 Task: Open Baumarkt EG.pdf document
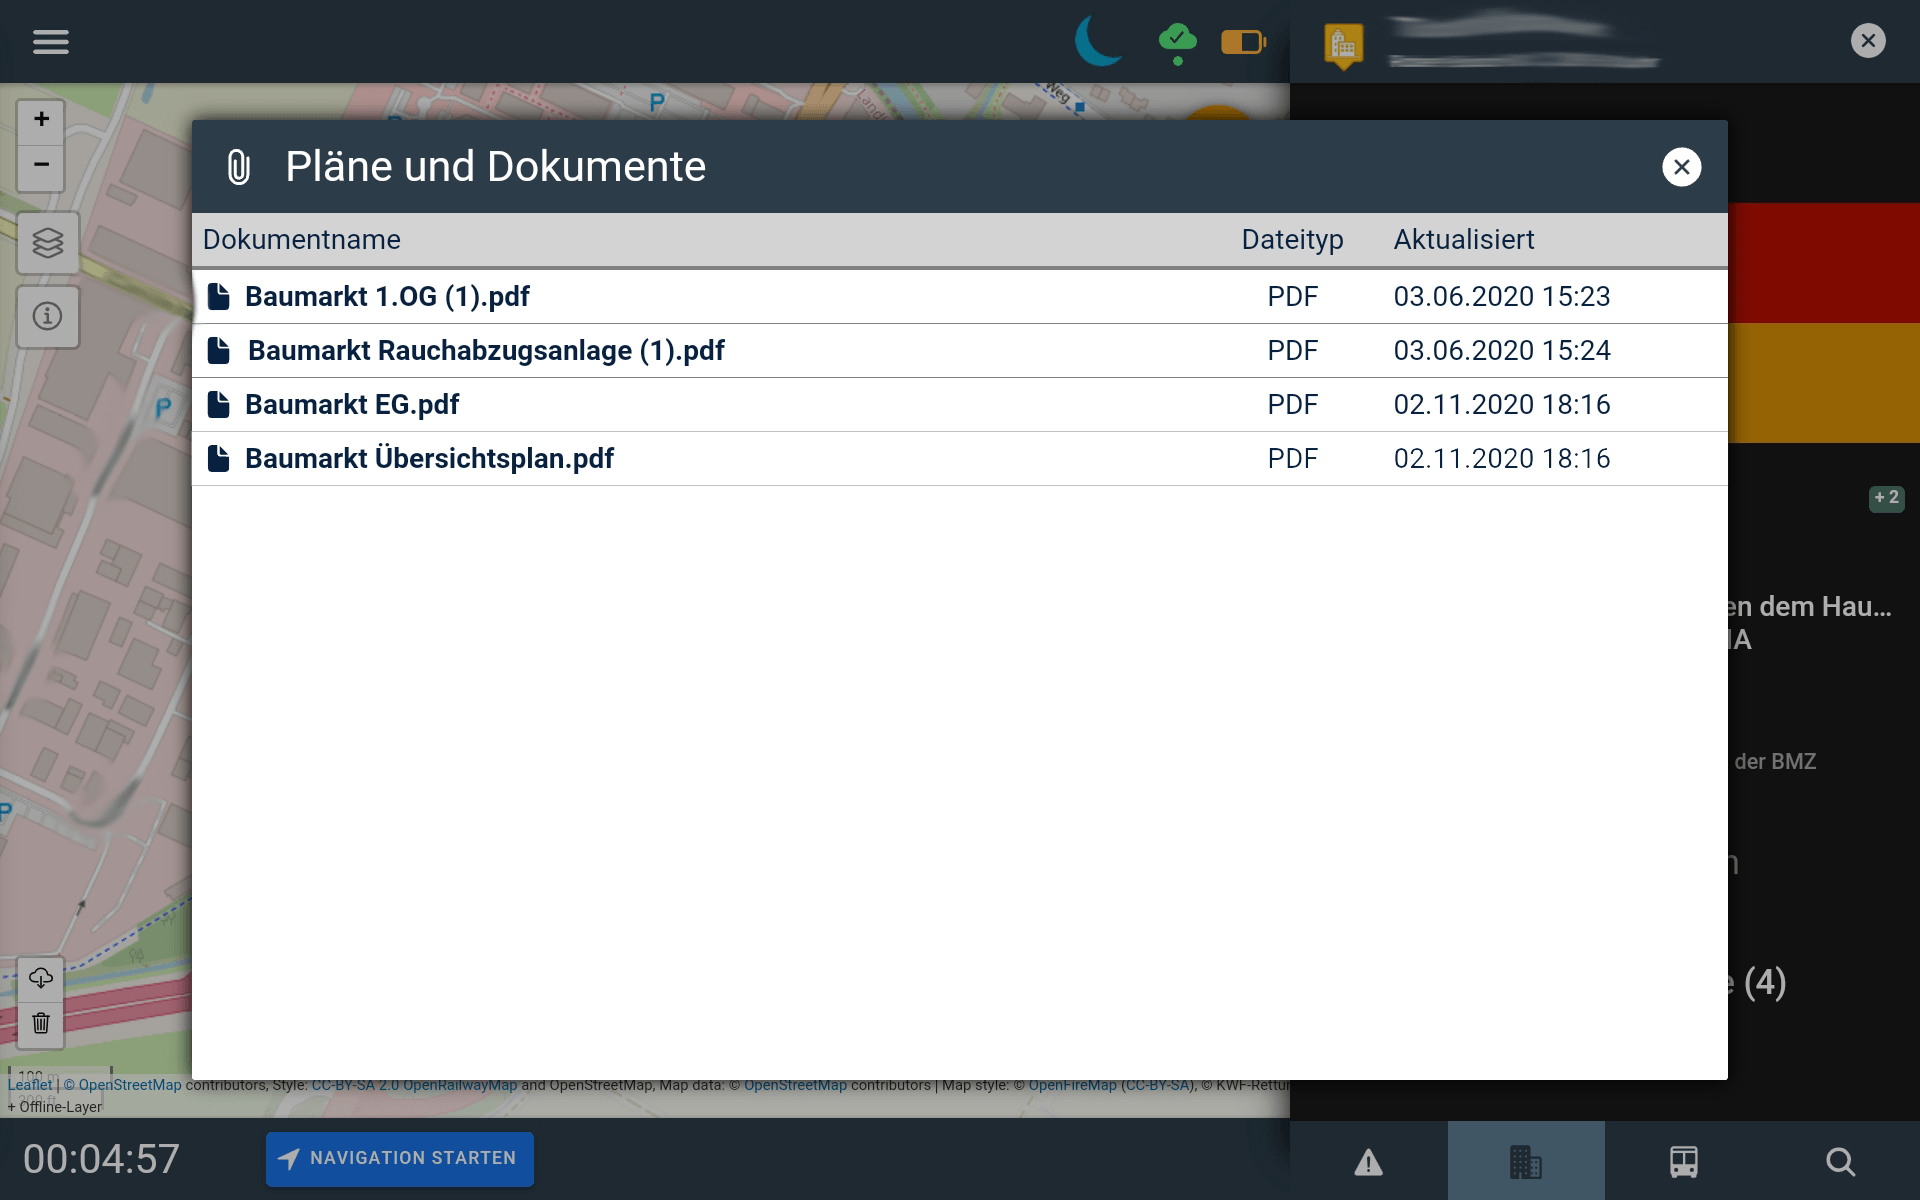(x=351, y=405)
